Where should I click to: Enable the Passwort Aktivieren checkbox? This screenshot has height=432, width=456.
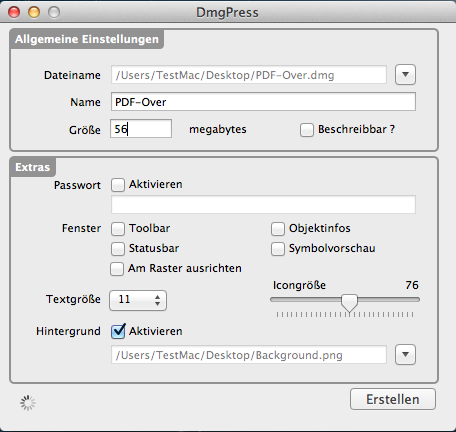click(x=118, y=185)
